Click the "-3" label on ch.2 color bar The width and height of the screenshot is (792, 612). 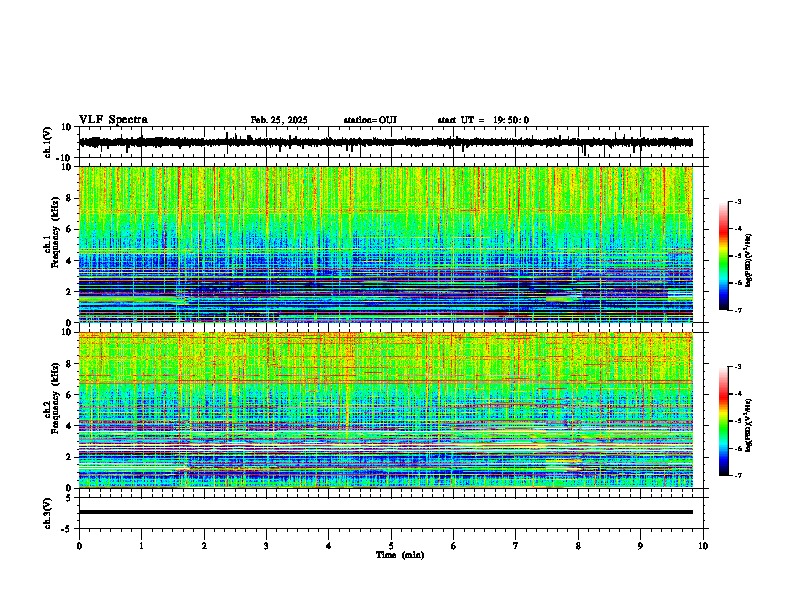[x=738, y=367]
